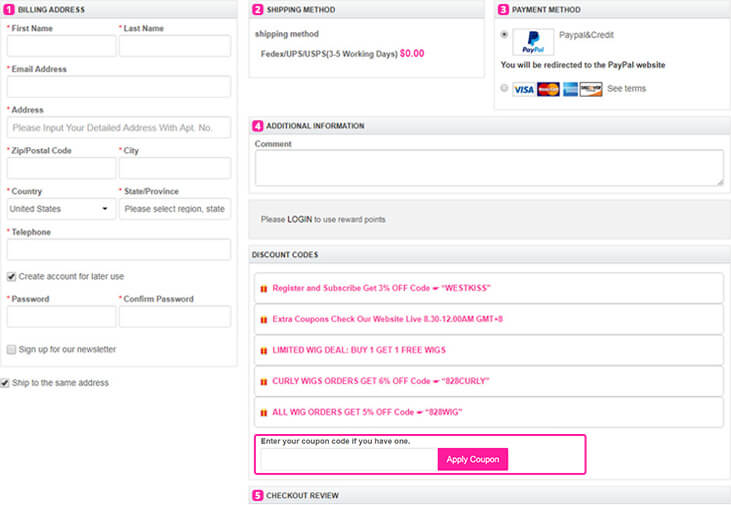This screenshot has width=731, height=505.
Task: Click gift icon beside Curly Wigs offer
Action: pyautogui.click(x=264, y=381)
